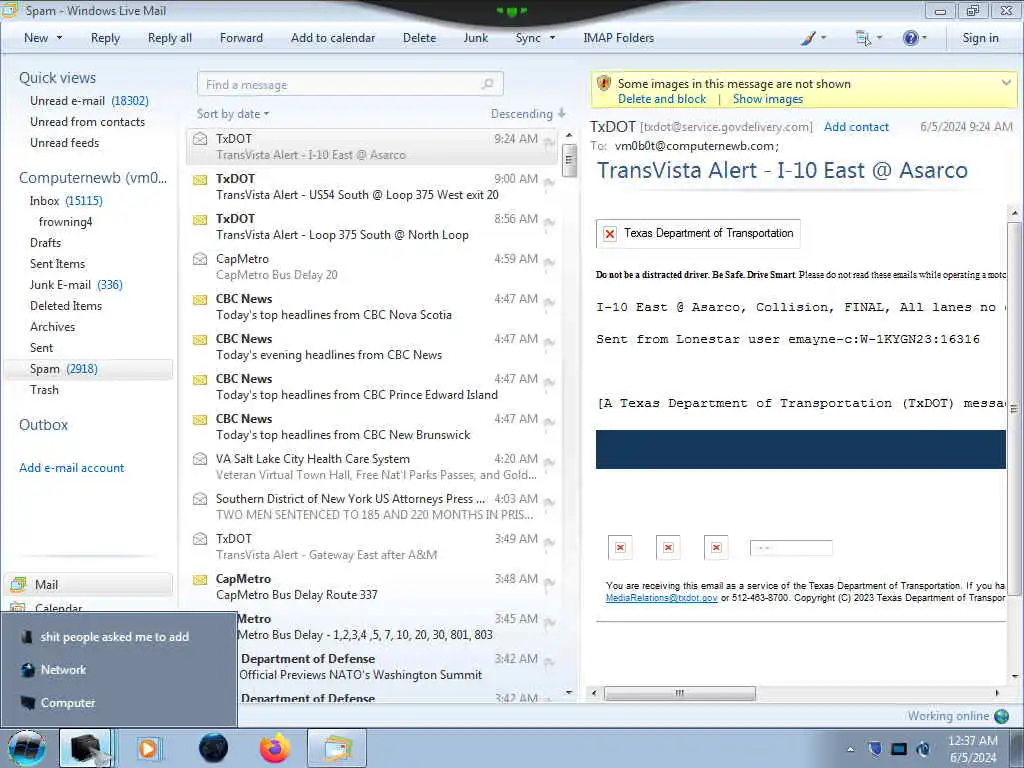Image resolution: width=1024 pixels, height=768 pixels.
Task: Click the Working online globe icon
Action: coord(1001,716)
